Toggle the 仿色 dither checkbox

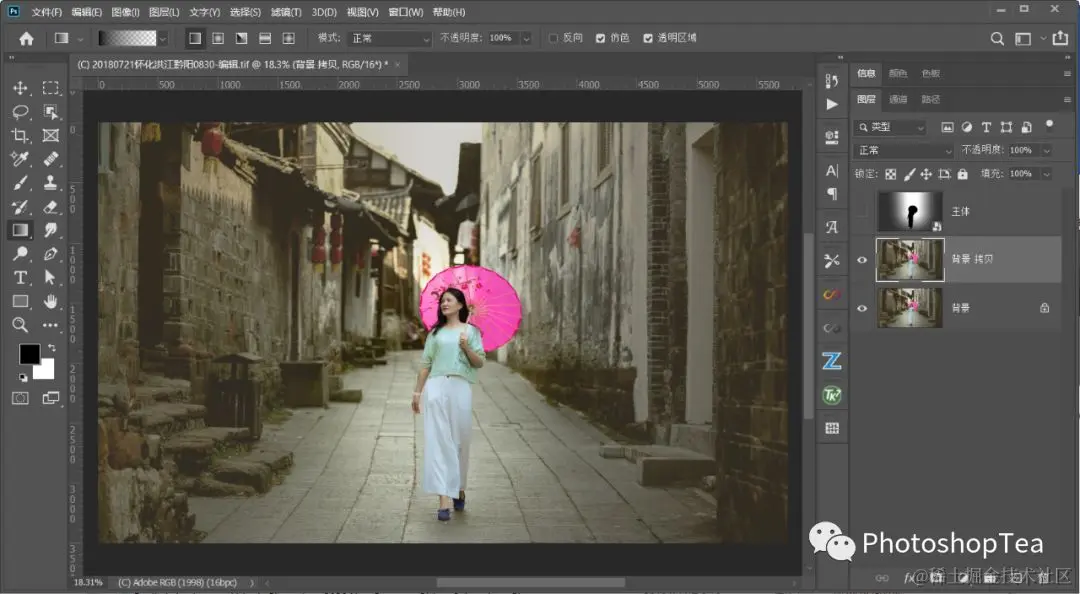[x=601, y=38]
